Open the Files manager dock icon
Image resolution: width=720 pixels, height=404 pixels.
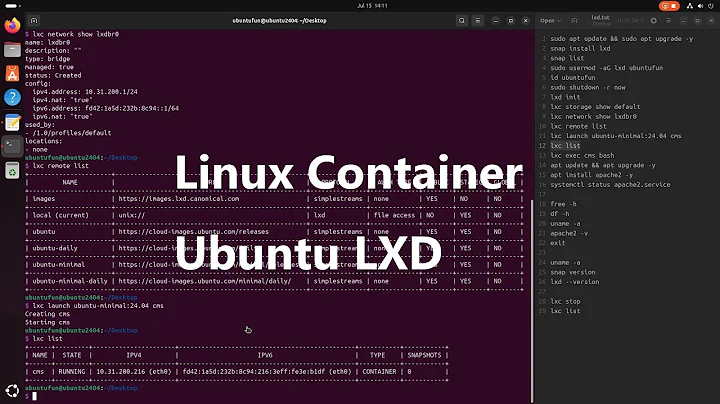(x=12, y=49)
